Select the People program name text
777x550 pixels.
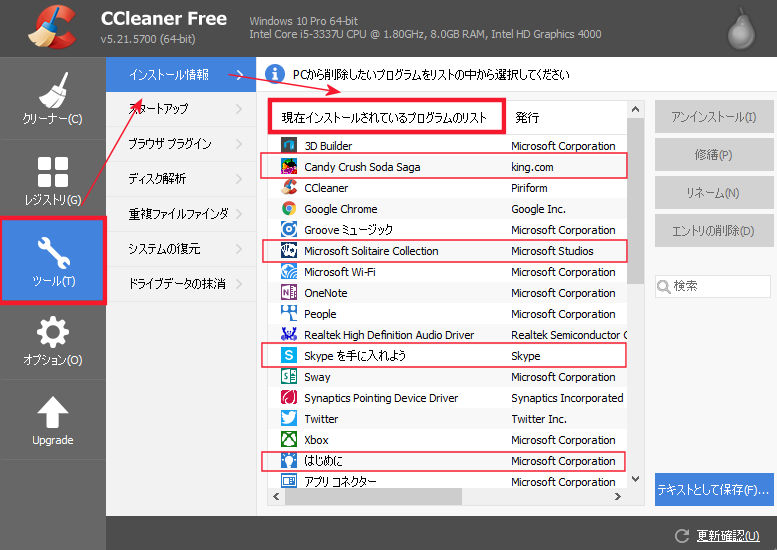[x=320, y=314]
